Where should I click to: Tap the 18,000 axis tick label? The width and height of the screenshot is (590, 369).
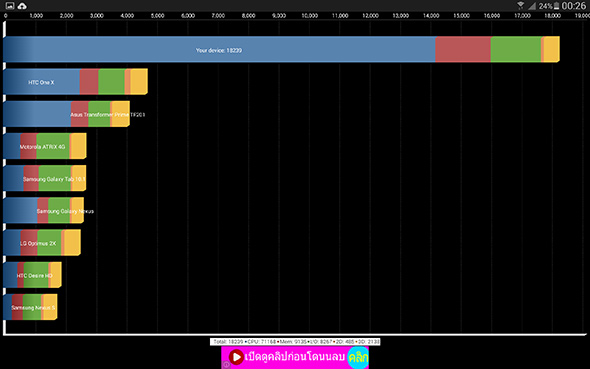(x=552, y=16)
